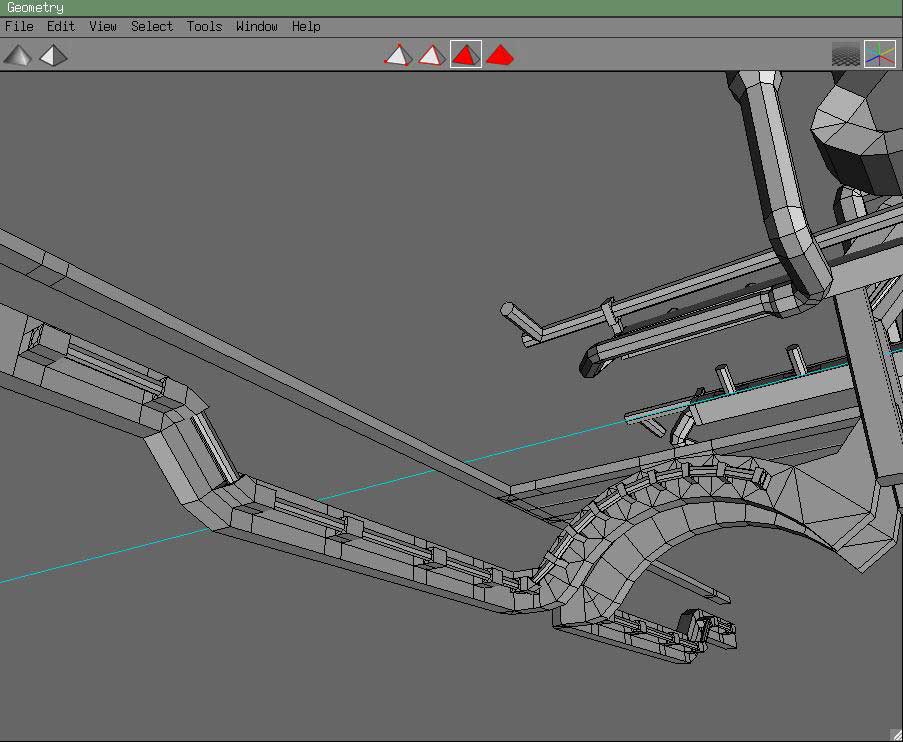Select edge mode pyramid with red outline
The width and height of the screenshot is (903, 742).
coord(431,55)
